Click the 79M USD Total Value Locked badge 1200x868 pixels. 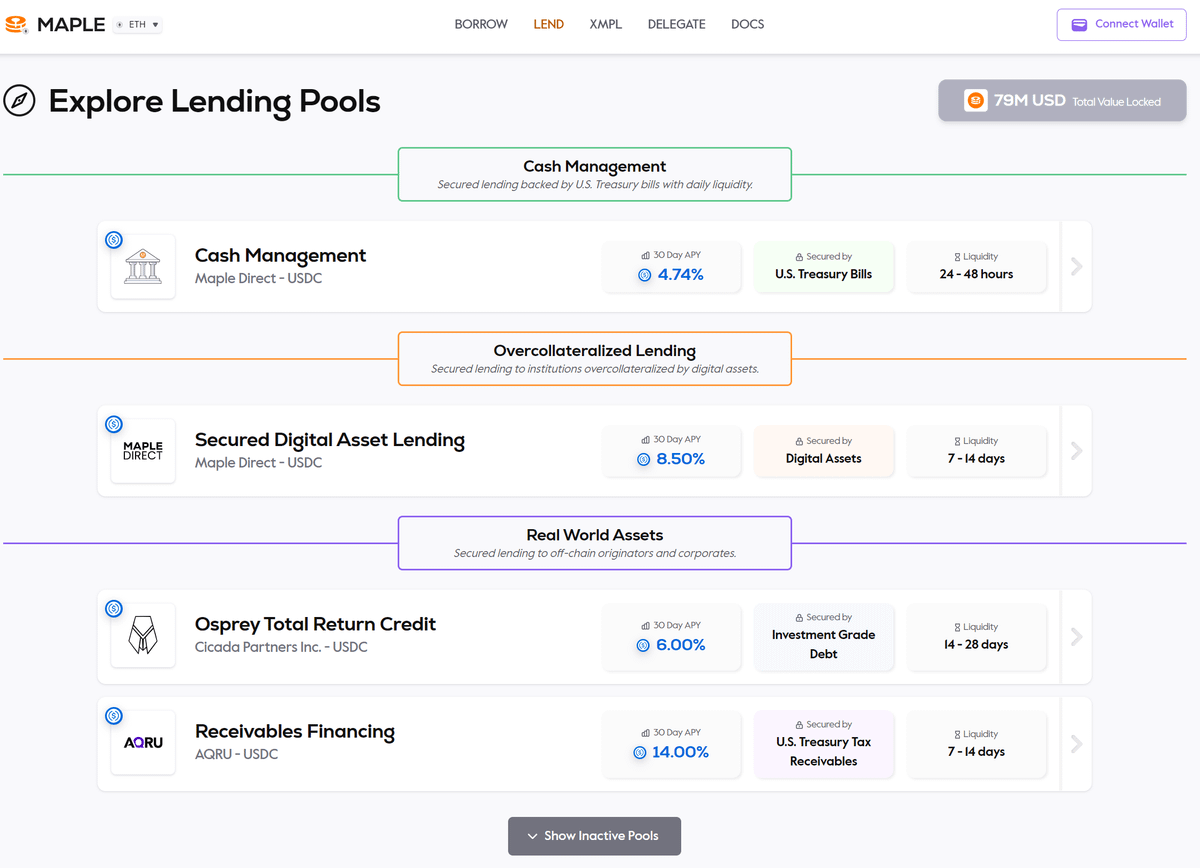[1062, 101]
